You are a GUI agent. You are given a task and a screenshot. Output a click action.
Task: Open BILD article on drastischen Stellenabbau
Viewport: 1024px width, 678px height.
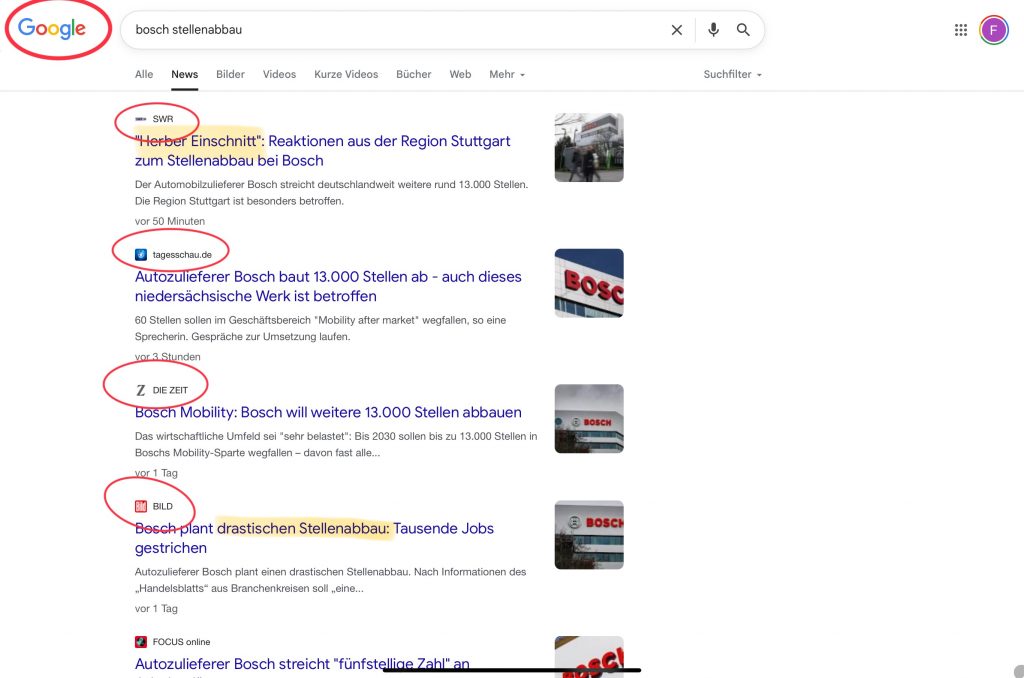314,528
